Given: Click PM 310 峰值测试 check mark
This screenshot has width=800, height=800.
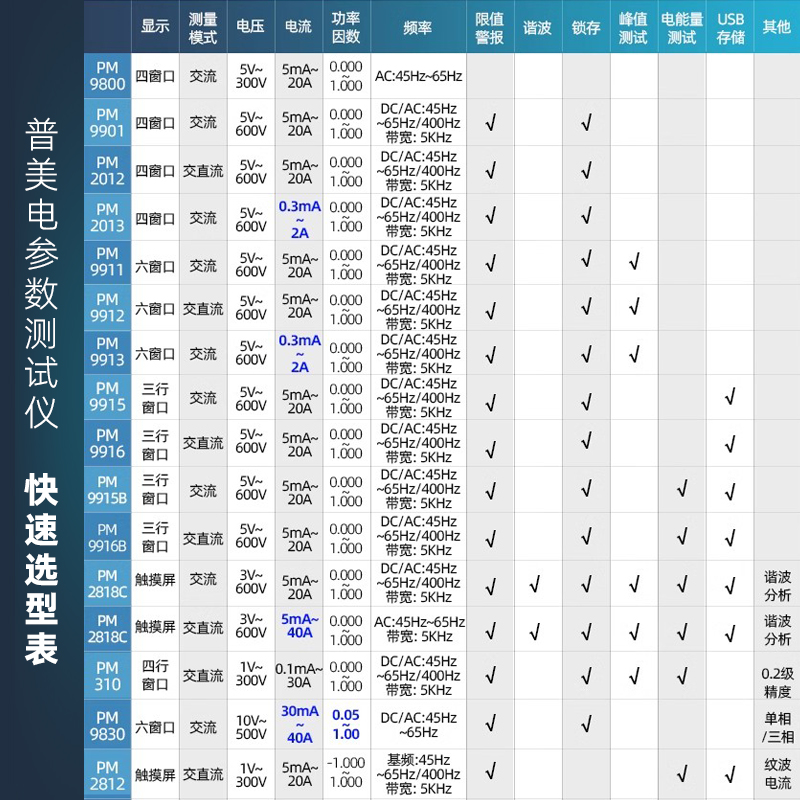Looking at the screenshot, I should (634, 676).
